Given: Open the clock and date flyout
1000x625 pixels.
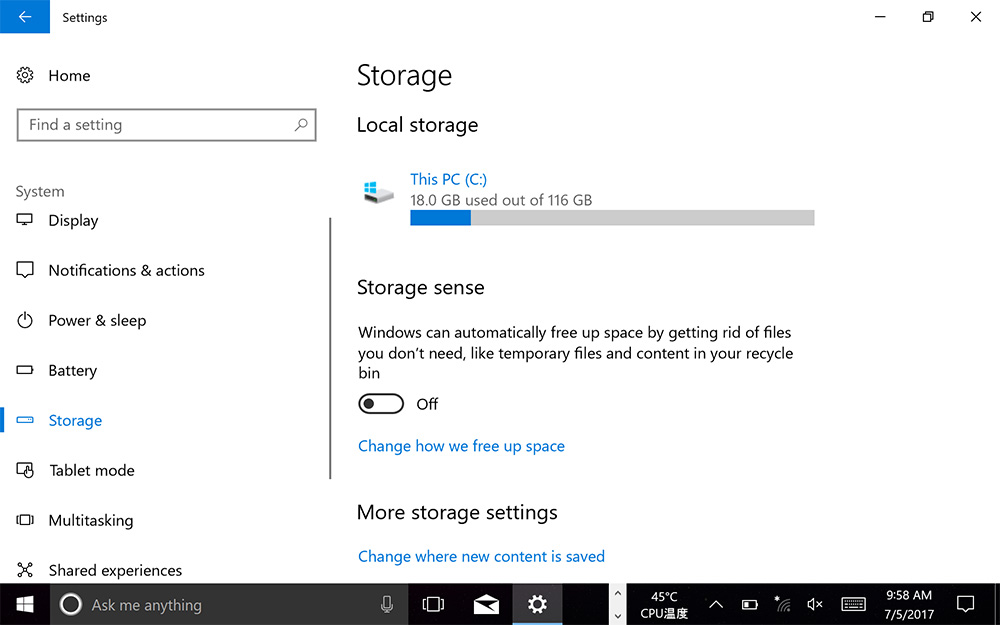Looking at the screenshot, I should tap(909, 604).
